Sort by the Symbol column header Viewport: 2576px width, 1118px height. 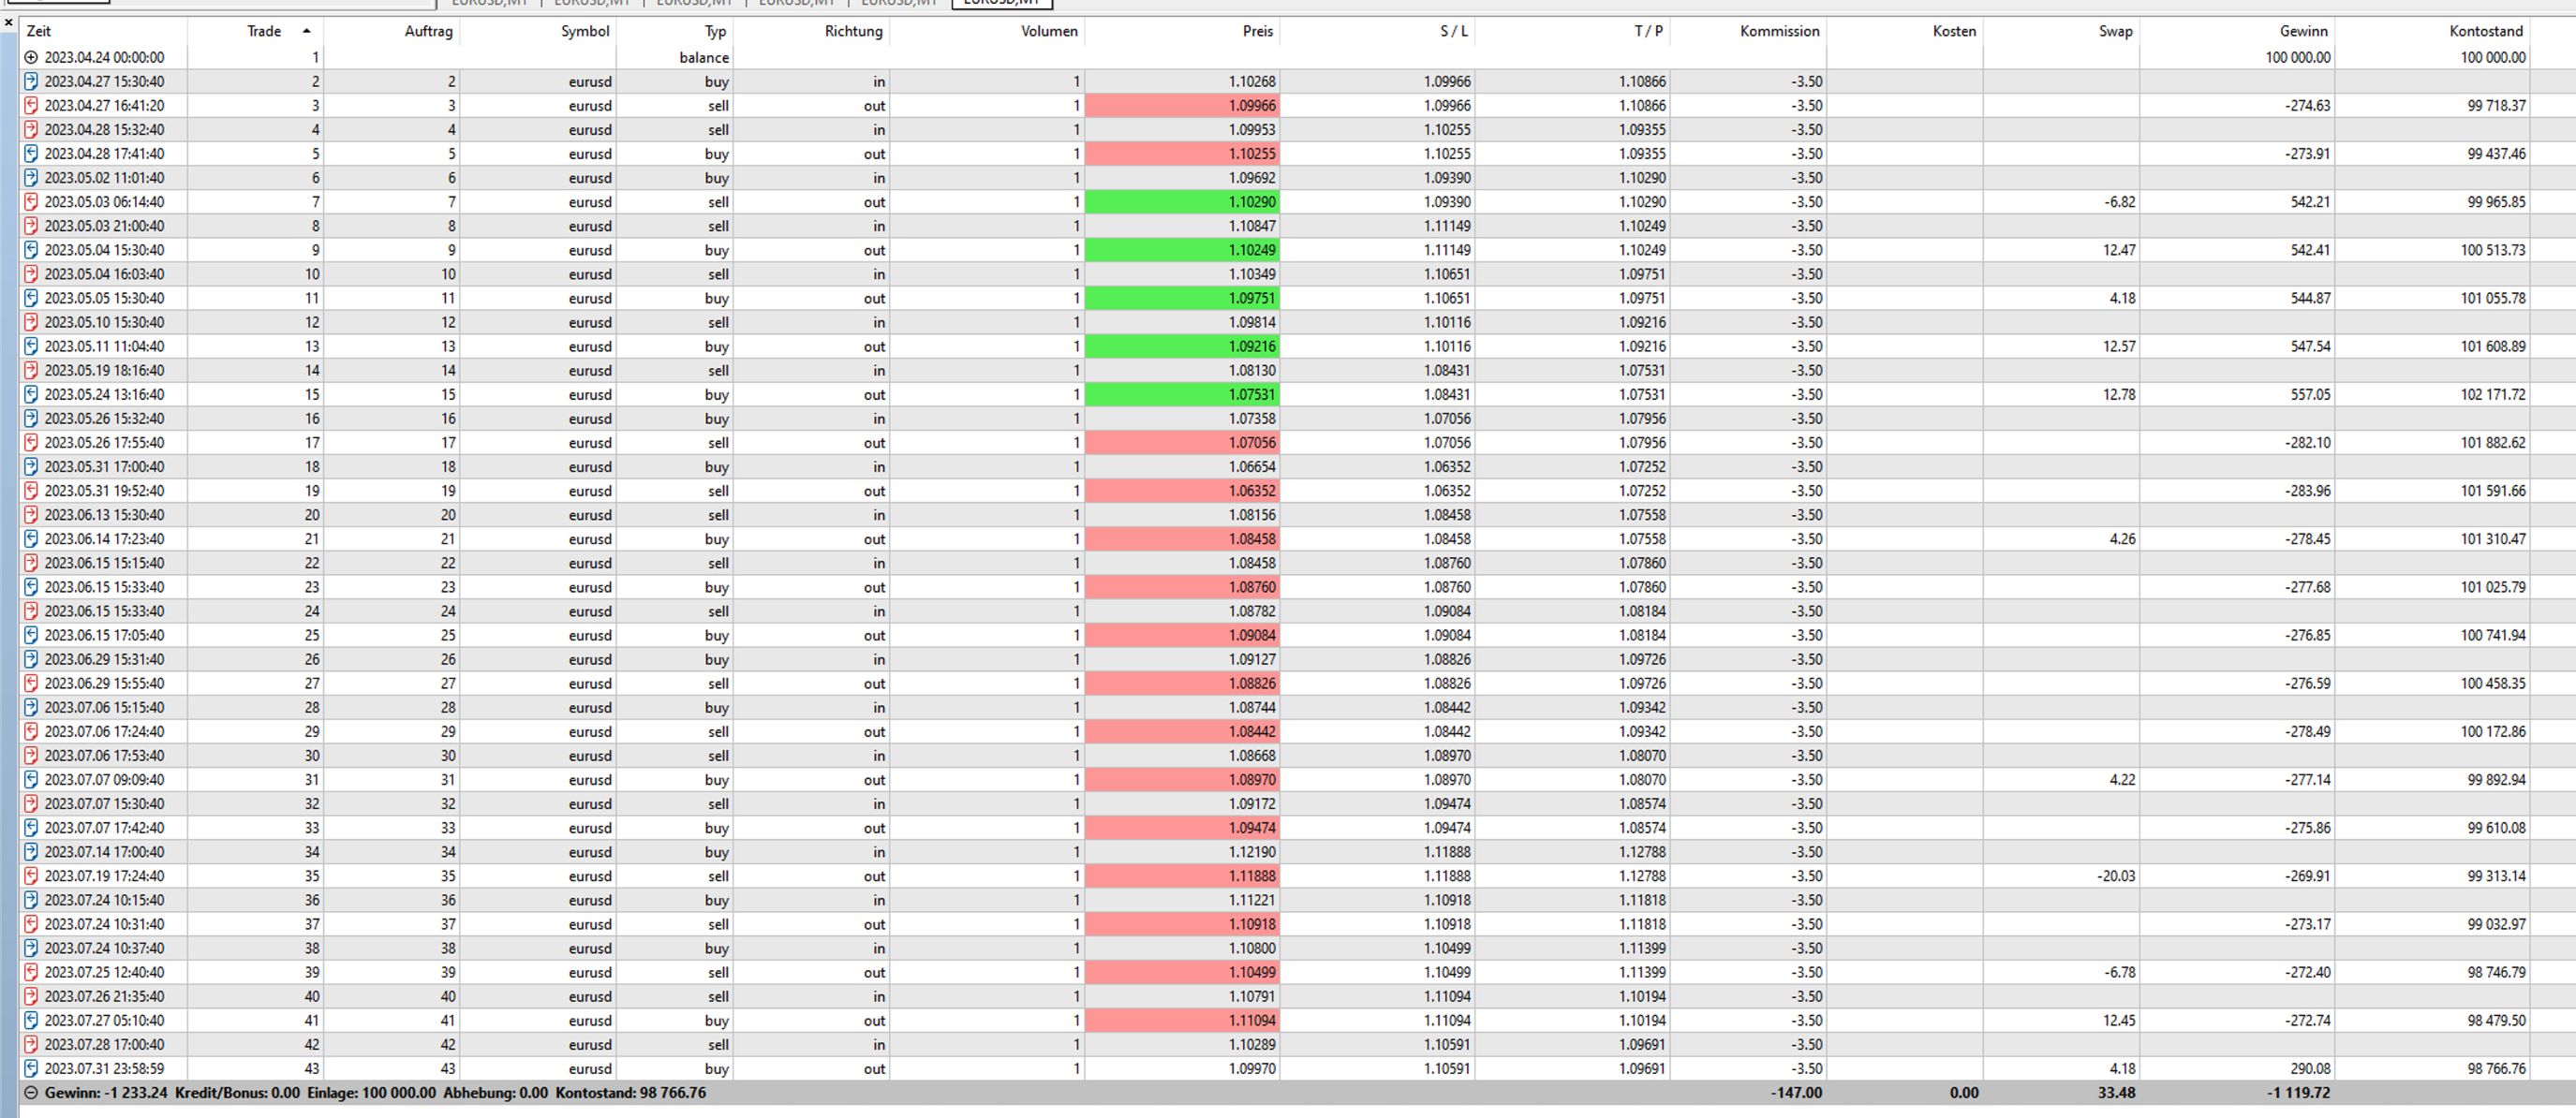point(585,31)
